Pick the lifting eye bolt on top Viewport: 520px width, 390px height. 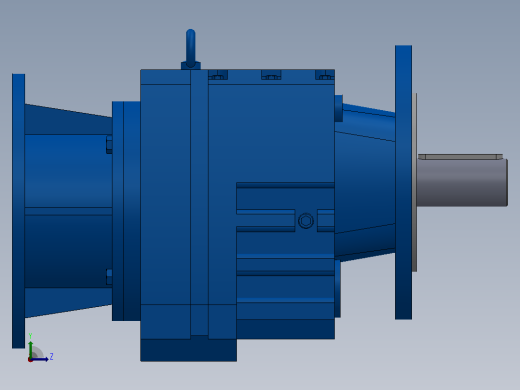(x=191, y=49)
